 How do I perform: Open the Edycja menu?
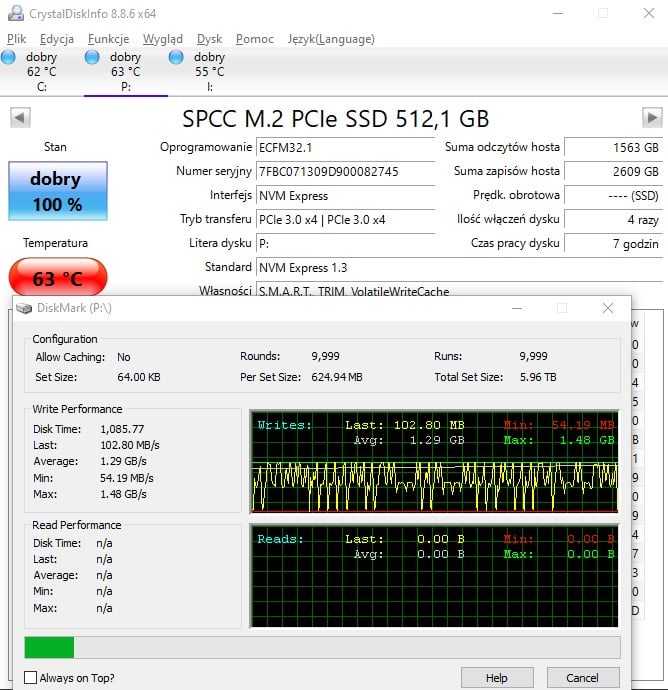[57, 39]
